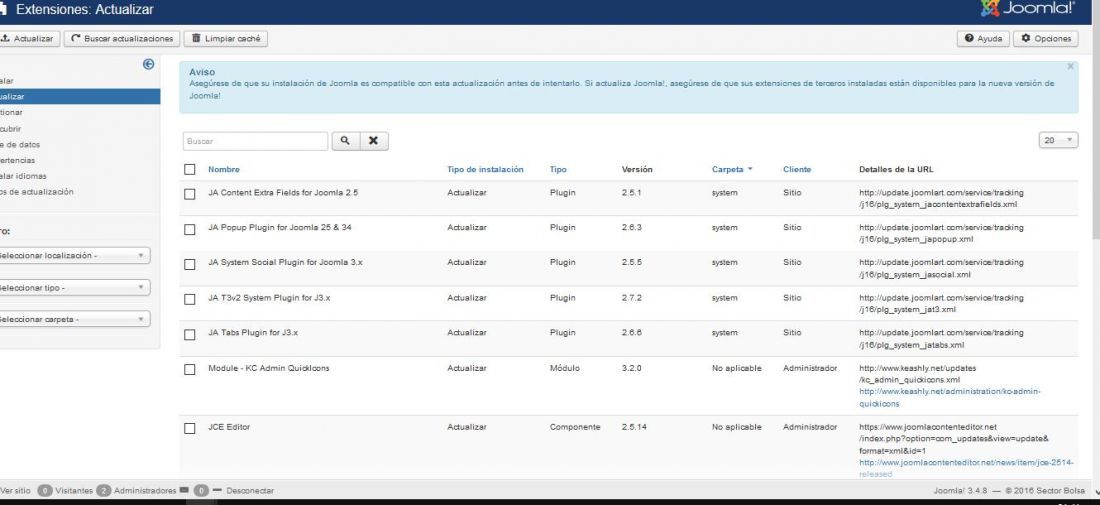The height and width of the screenshot is (505, 1100).
Task: Click 'Componente' type cell
Action: click(x=575, y=426)
